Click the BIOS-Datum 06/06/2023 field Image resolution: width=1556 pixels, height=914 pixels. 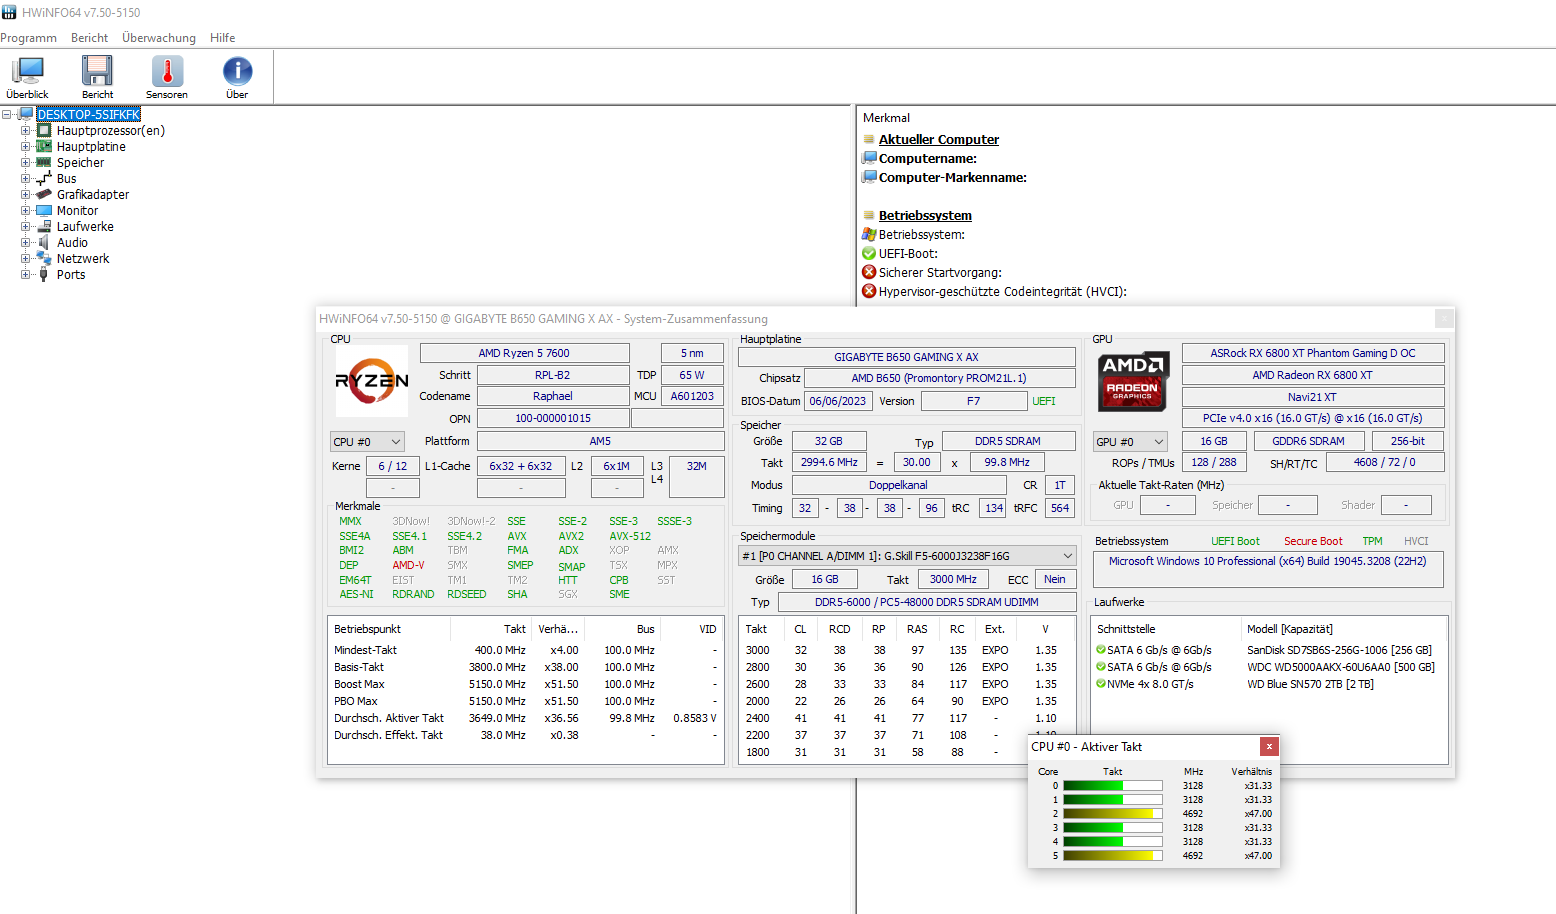838,401
